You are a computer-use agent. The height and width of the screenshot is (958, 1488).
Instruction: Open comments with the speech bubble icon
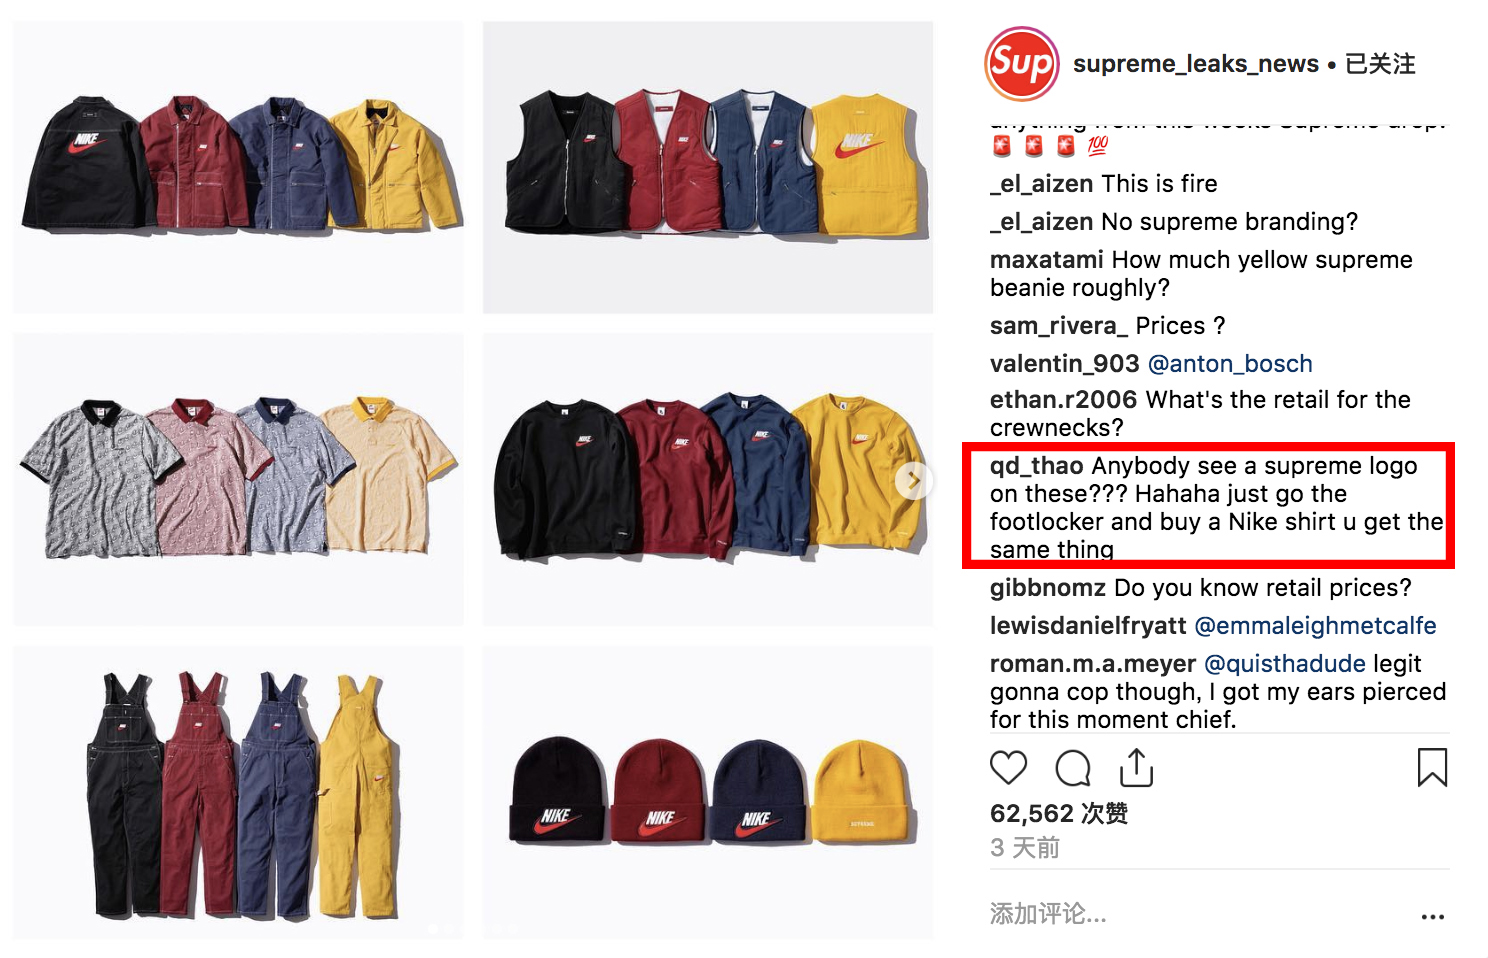(1073, 768)
